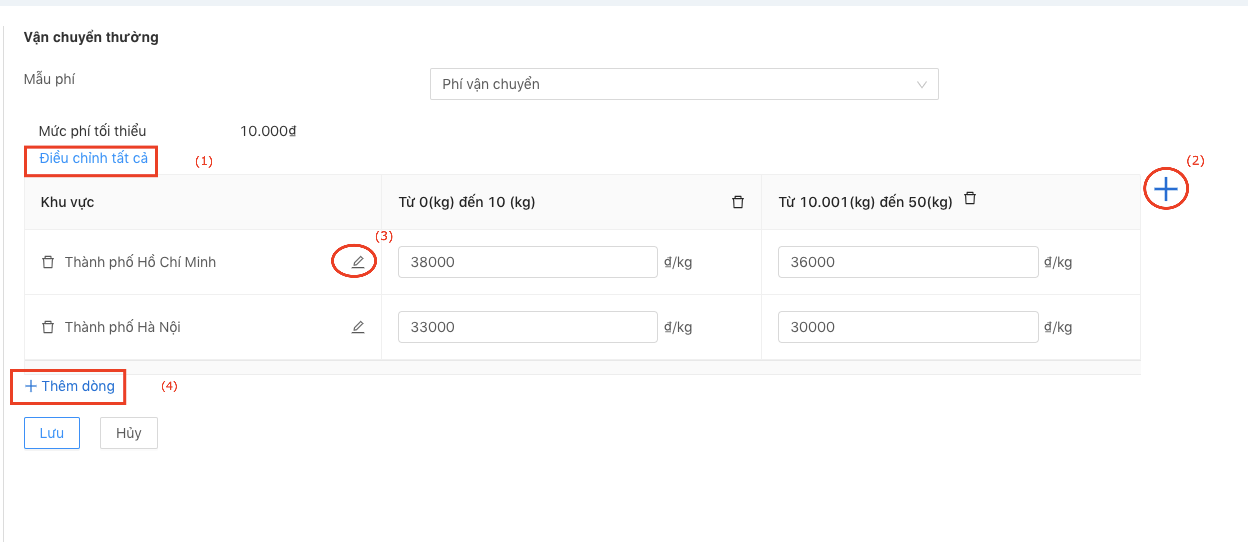Edit the Thành phố Hồ Chí Minh region
Screen dimensions: 1248x542
click(358, 262)
